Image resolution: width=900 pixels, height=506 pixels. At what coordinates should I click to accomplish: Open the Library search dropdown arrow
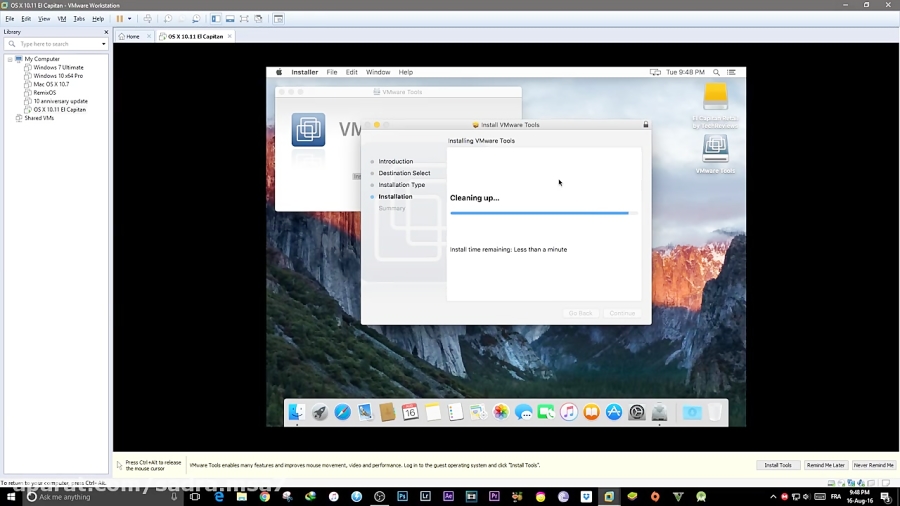pos(103,44)
